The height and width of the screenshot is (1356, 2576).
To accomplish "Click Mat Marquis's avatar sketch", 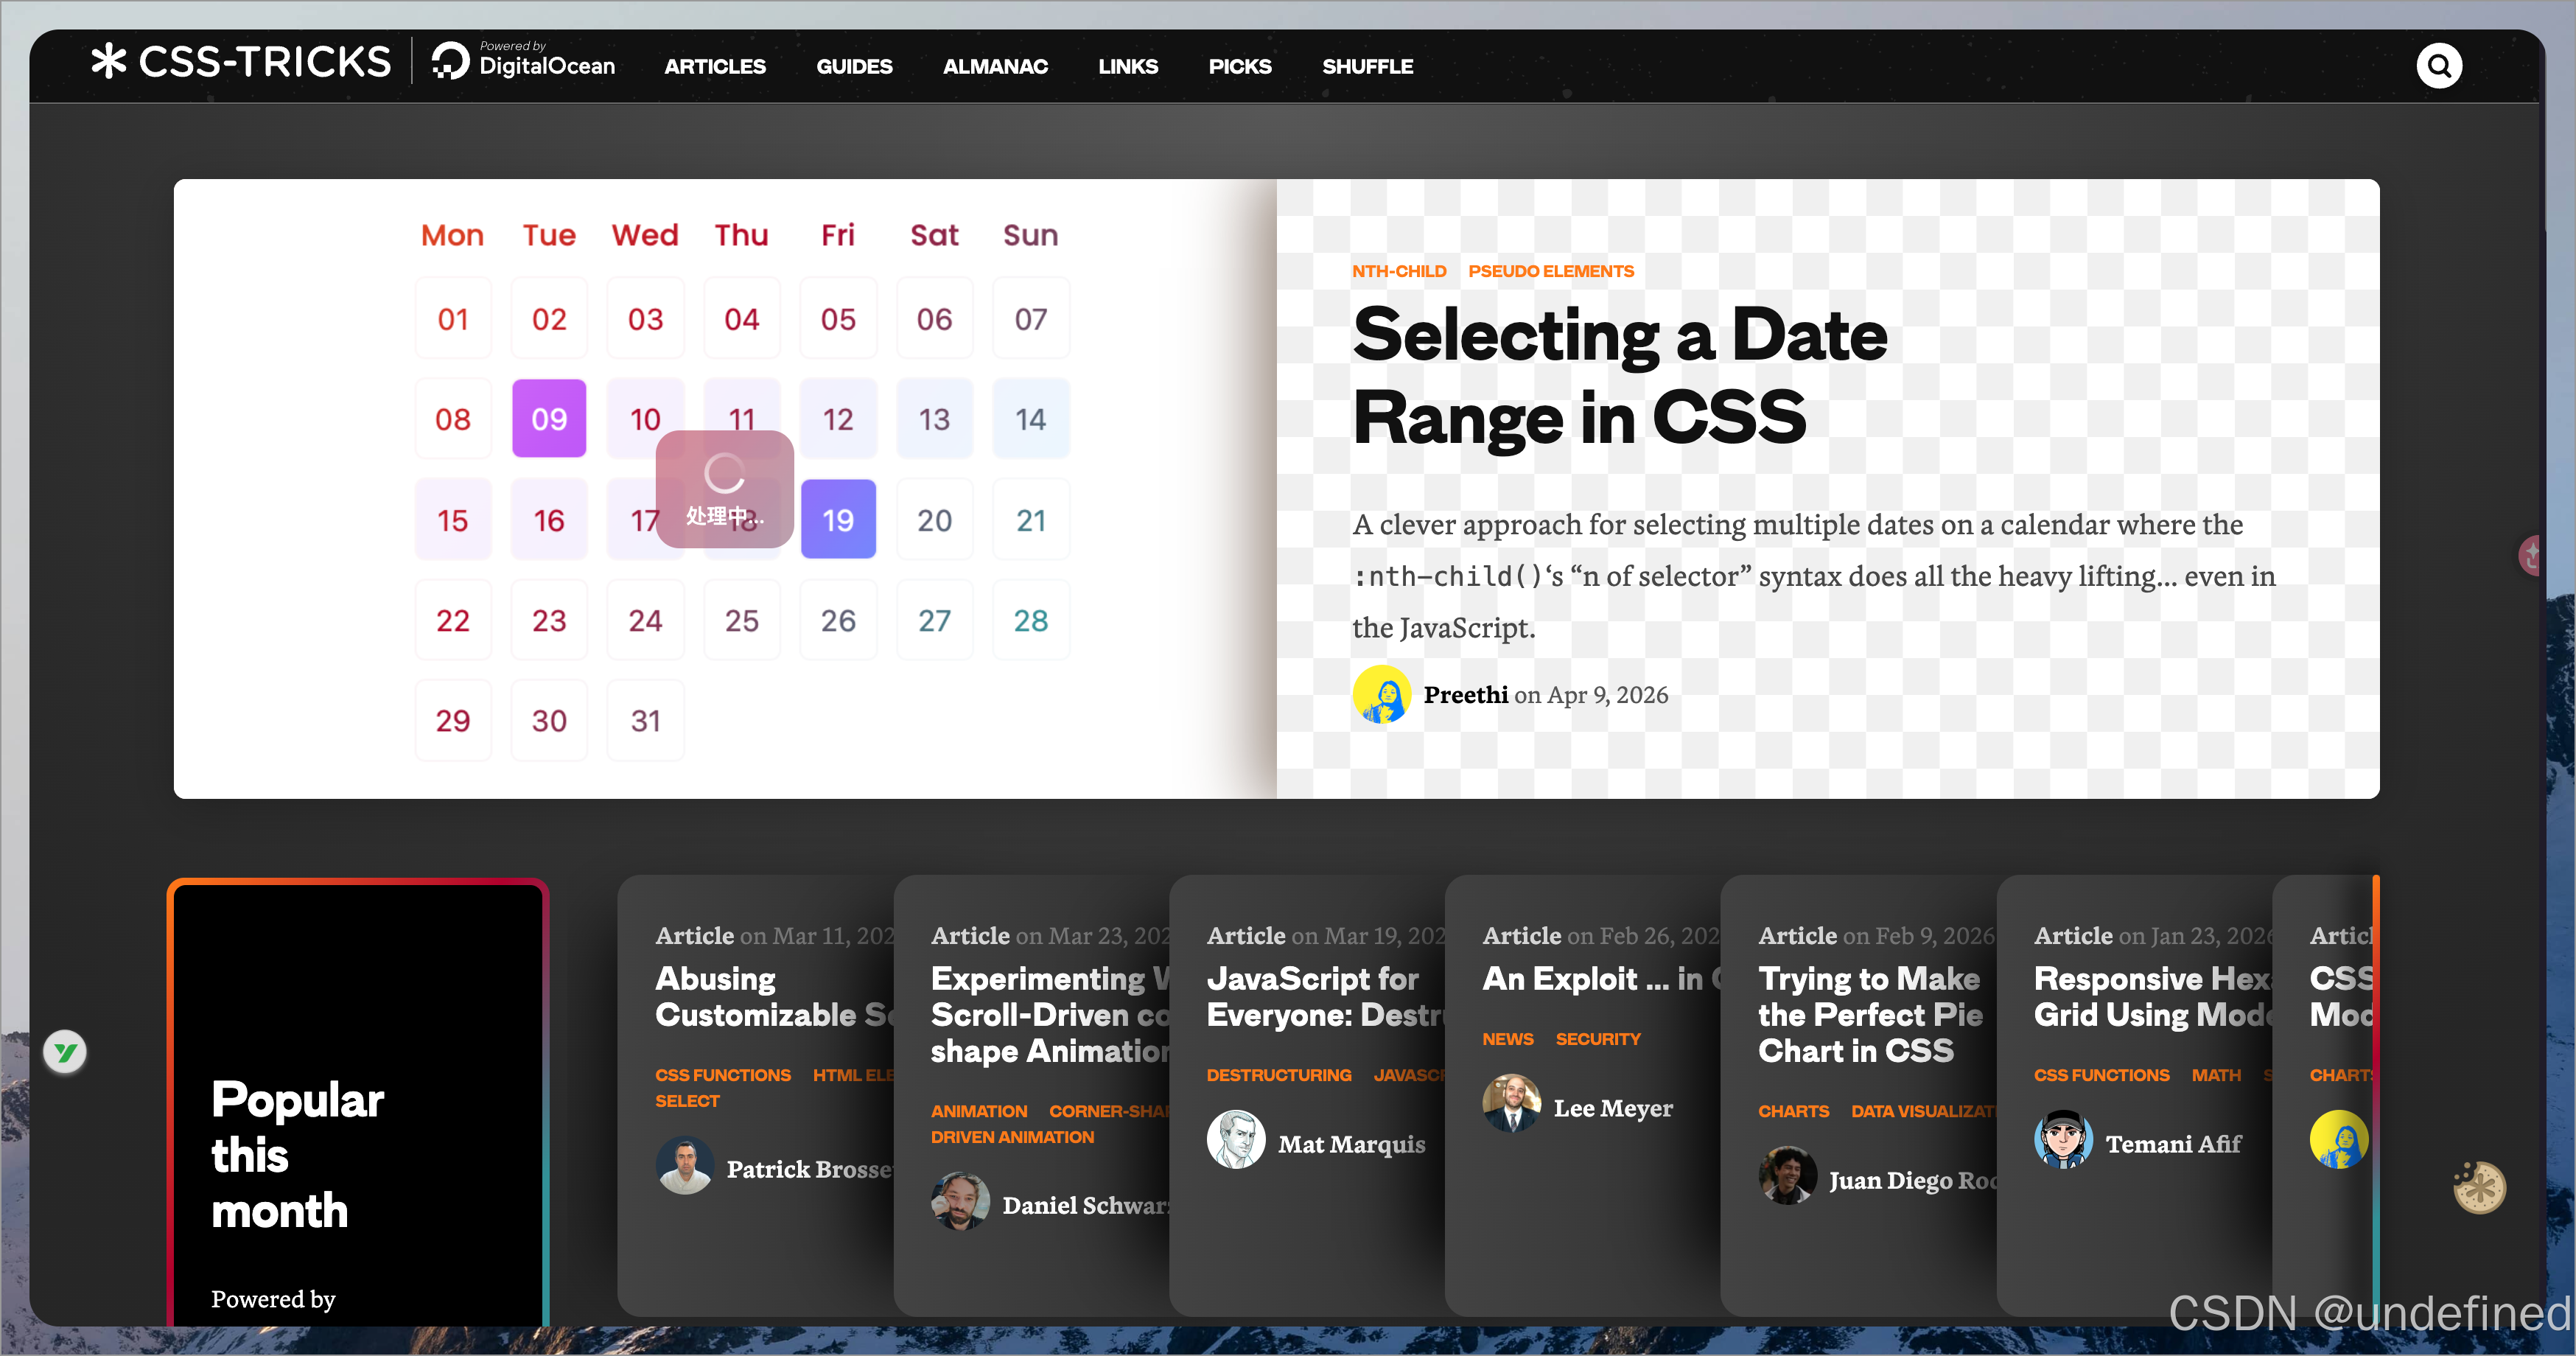I will [1236, 1140].
